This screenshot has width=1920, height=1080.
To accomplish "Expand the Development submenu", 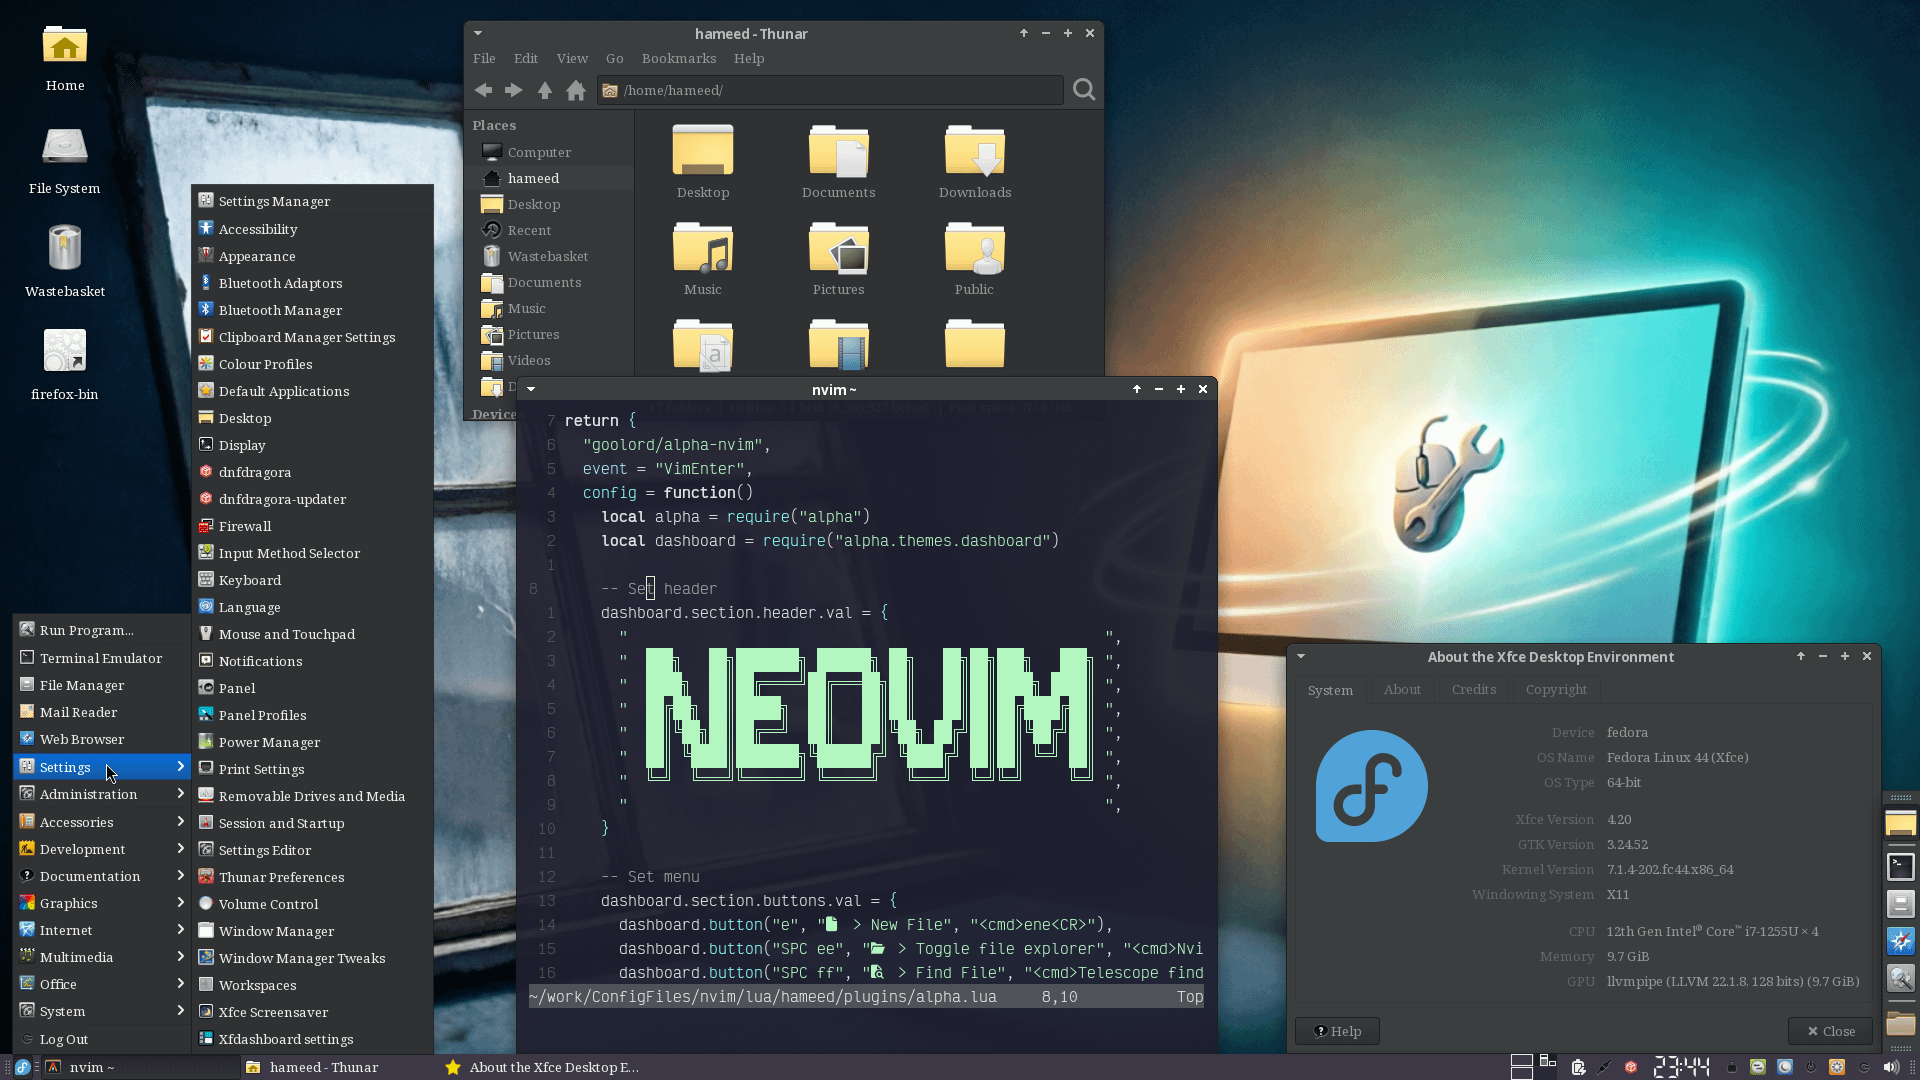I will click(102, 849).
